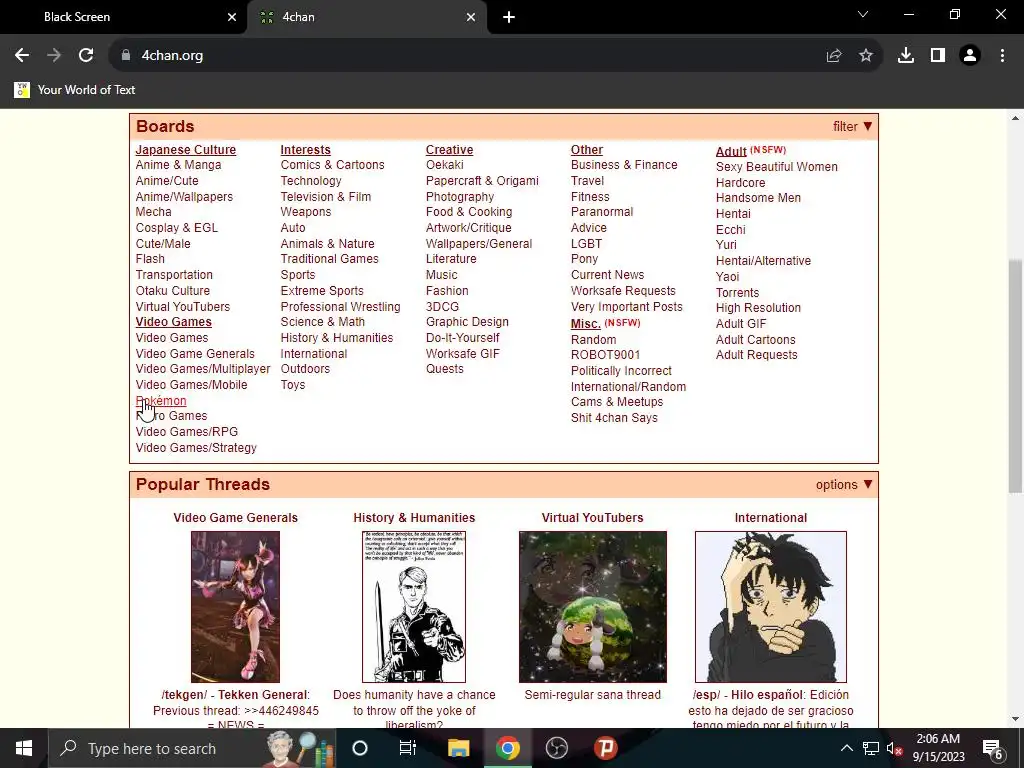Open the Chrome three-dot menu
The height and width of the screenshot is (768, 1024).
(x=1002, y=56)
